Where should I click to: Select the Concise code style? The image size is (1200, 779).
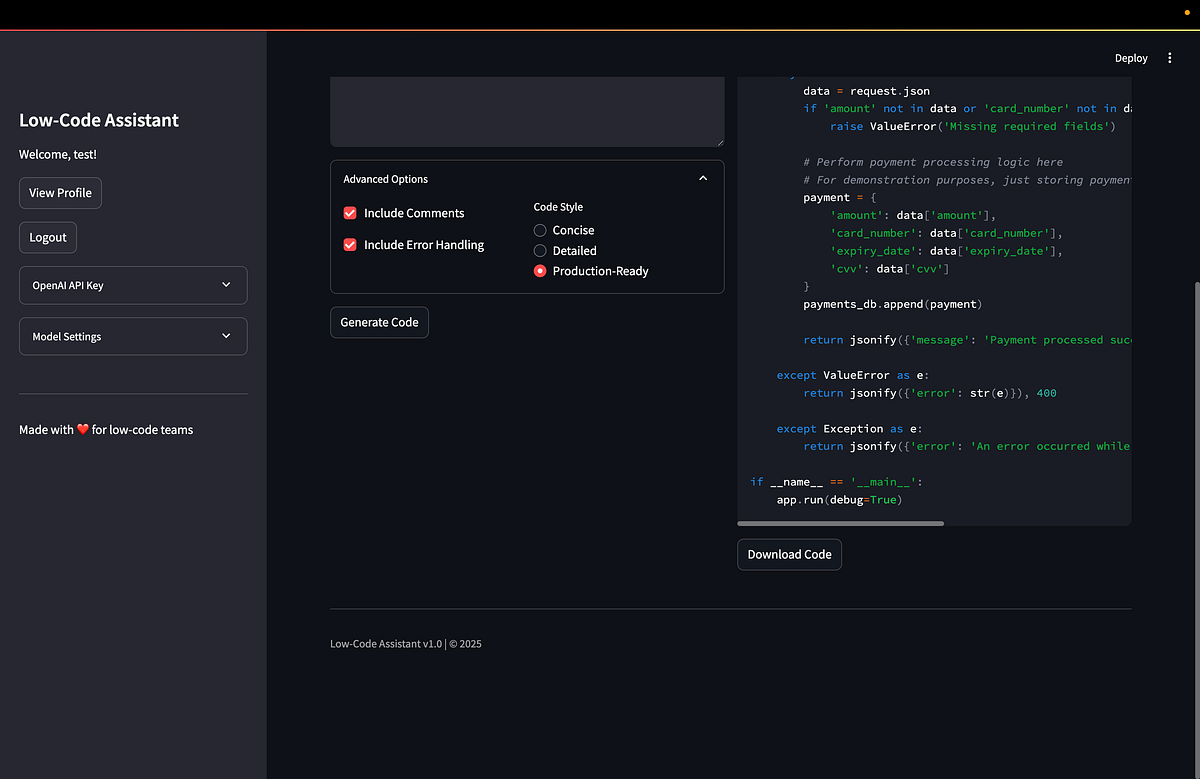pyautogui.click(x=540, y=230)
